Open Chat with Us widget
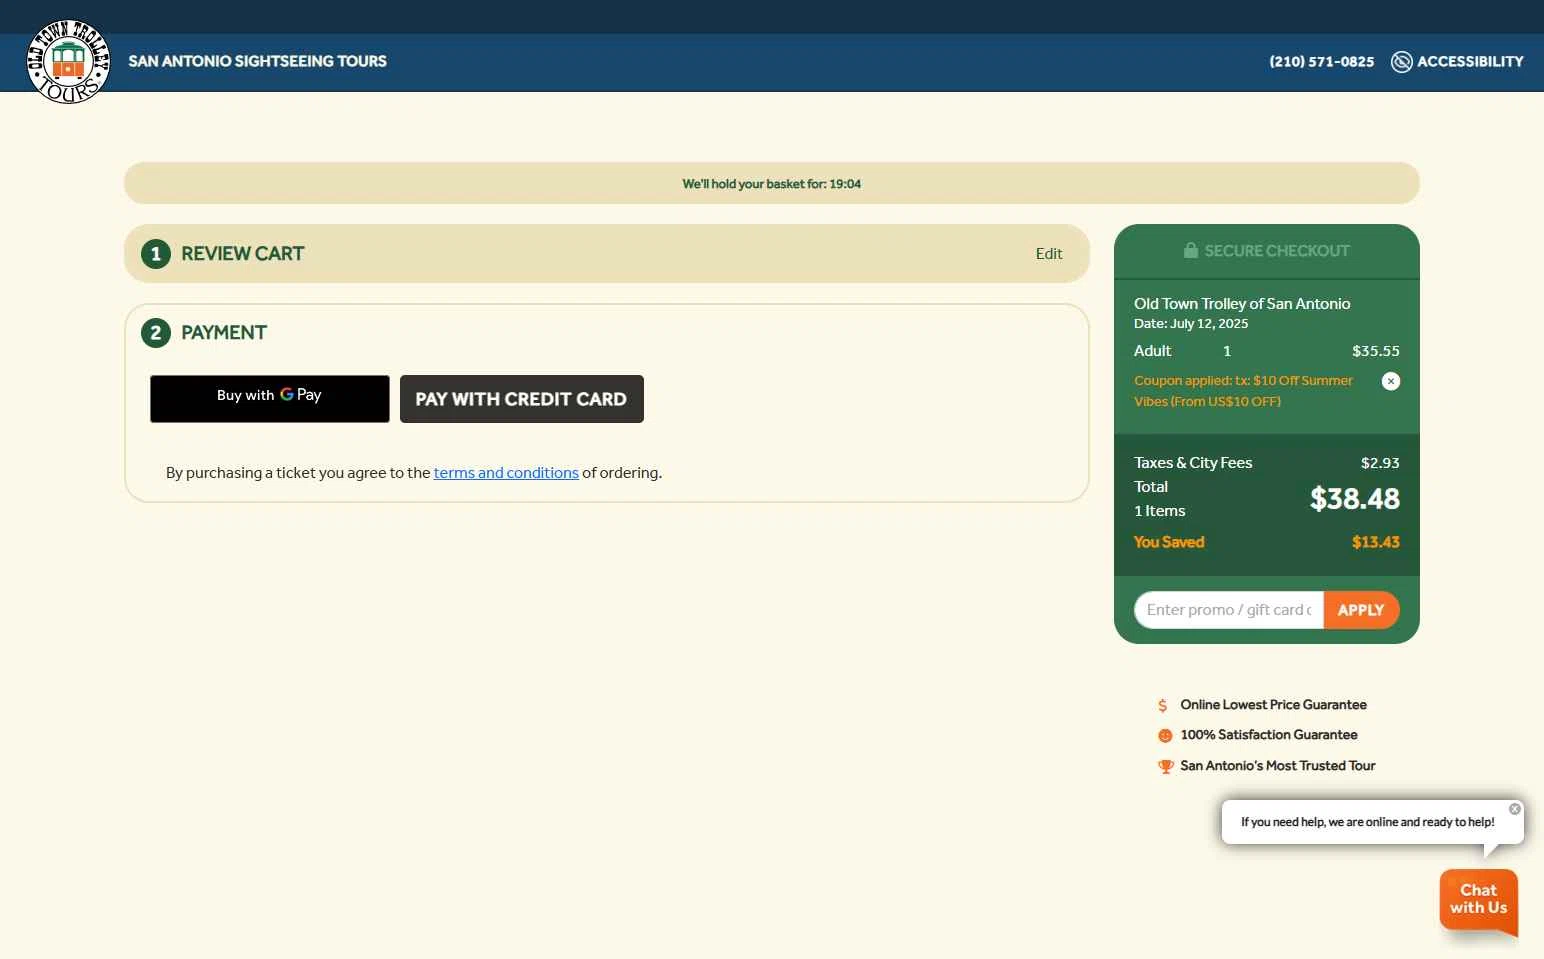Screen dimensions: 1544x959 pos(1479,900)
